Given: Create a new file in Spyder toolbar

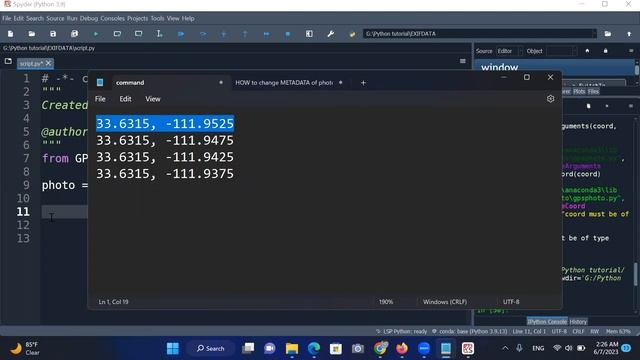Looking at the screenshot, I should tap(11, 34).
